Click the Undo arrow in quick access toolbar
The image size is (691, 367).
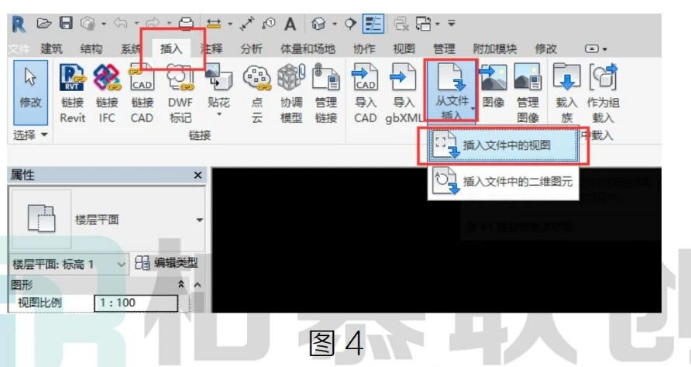(120, 23)
